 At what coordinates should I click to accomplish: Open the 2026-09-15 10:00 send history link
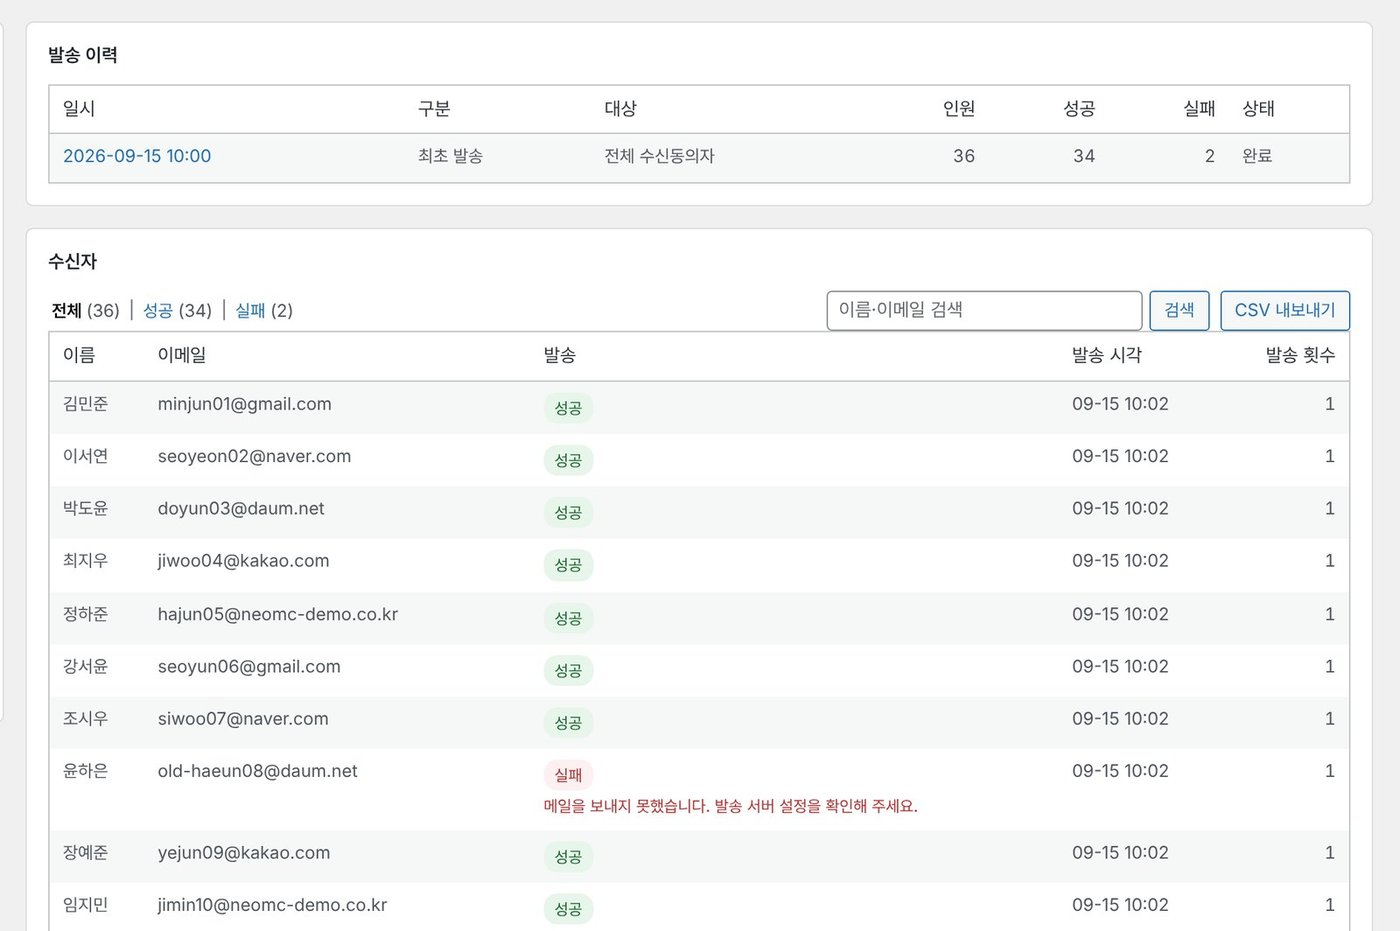[137, 156]
